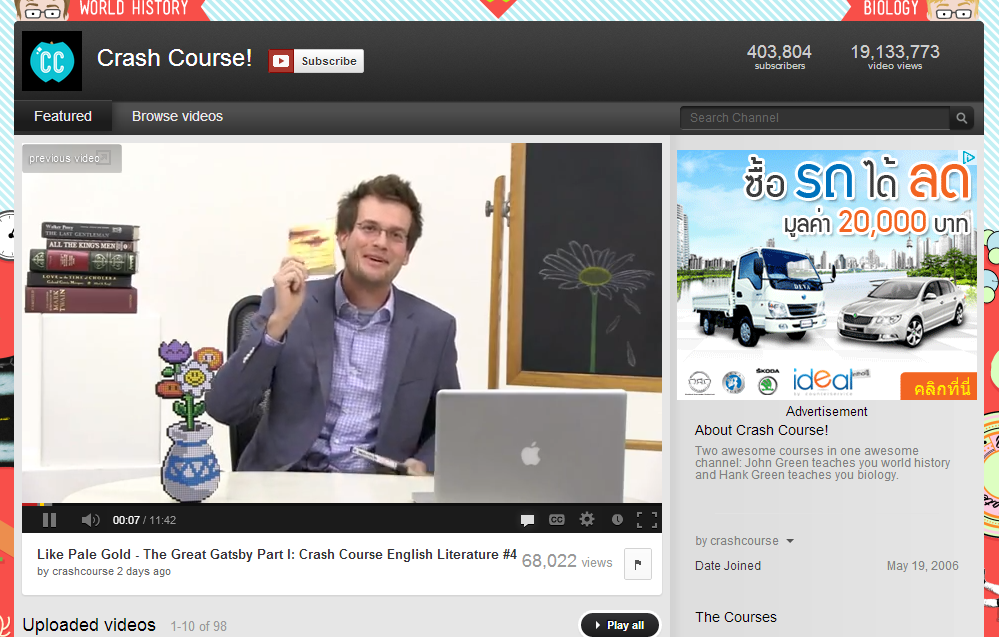Enter fullscreen mode on the video
Image resolution: width=999 pixels, height=637 pixels.
click(647, 520)
